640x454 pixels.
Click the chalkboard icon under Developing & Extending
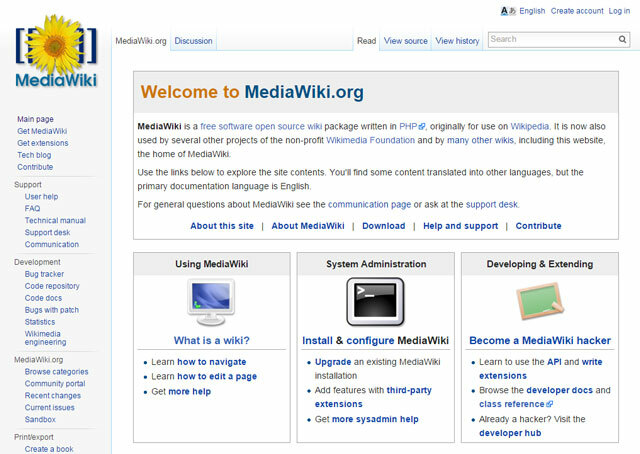coord(540,301)
